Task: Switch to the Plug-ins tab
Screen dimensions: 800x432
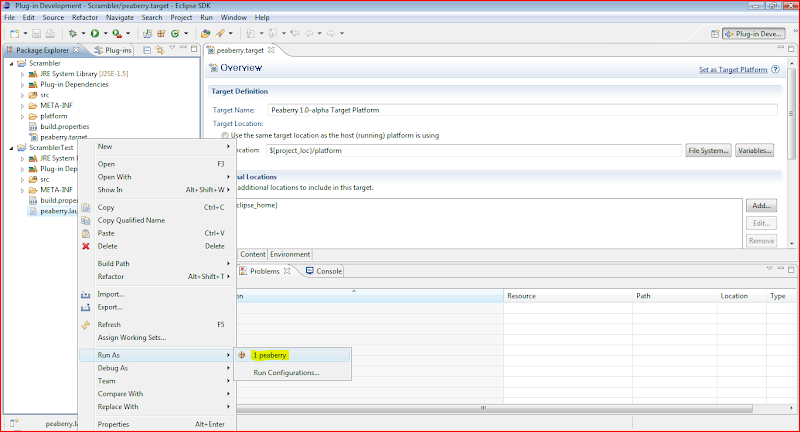Action: (x=113, y=50)
